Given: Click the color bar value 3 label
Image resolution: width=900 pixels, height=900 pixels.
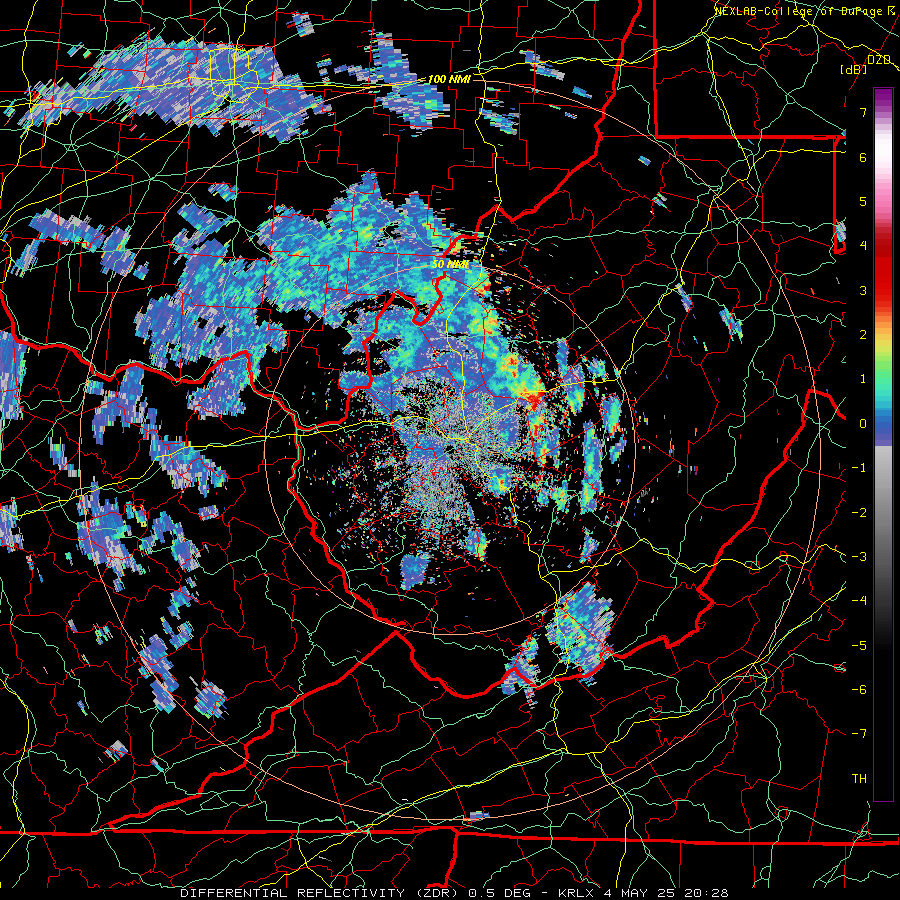Looking at the screenshot, I should 863,290.
